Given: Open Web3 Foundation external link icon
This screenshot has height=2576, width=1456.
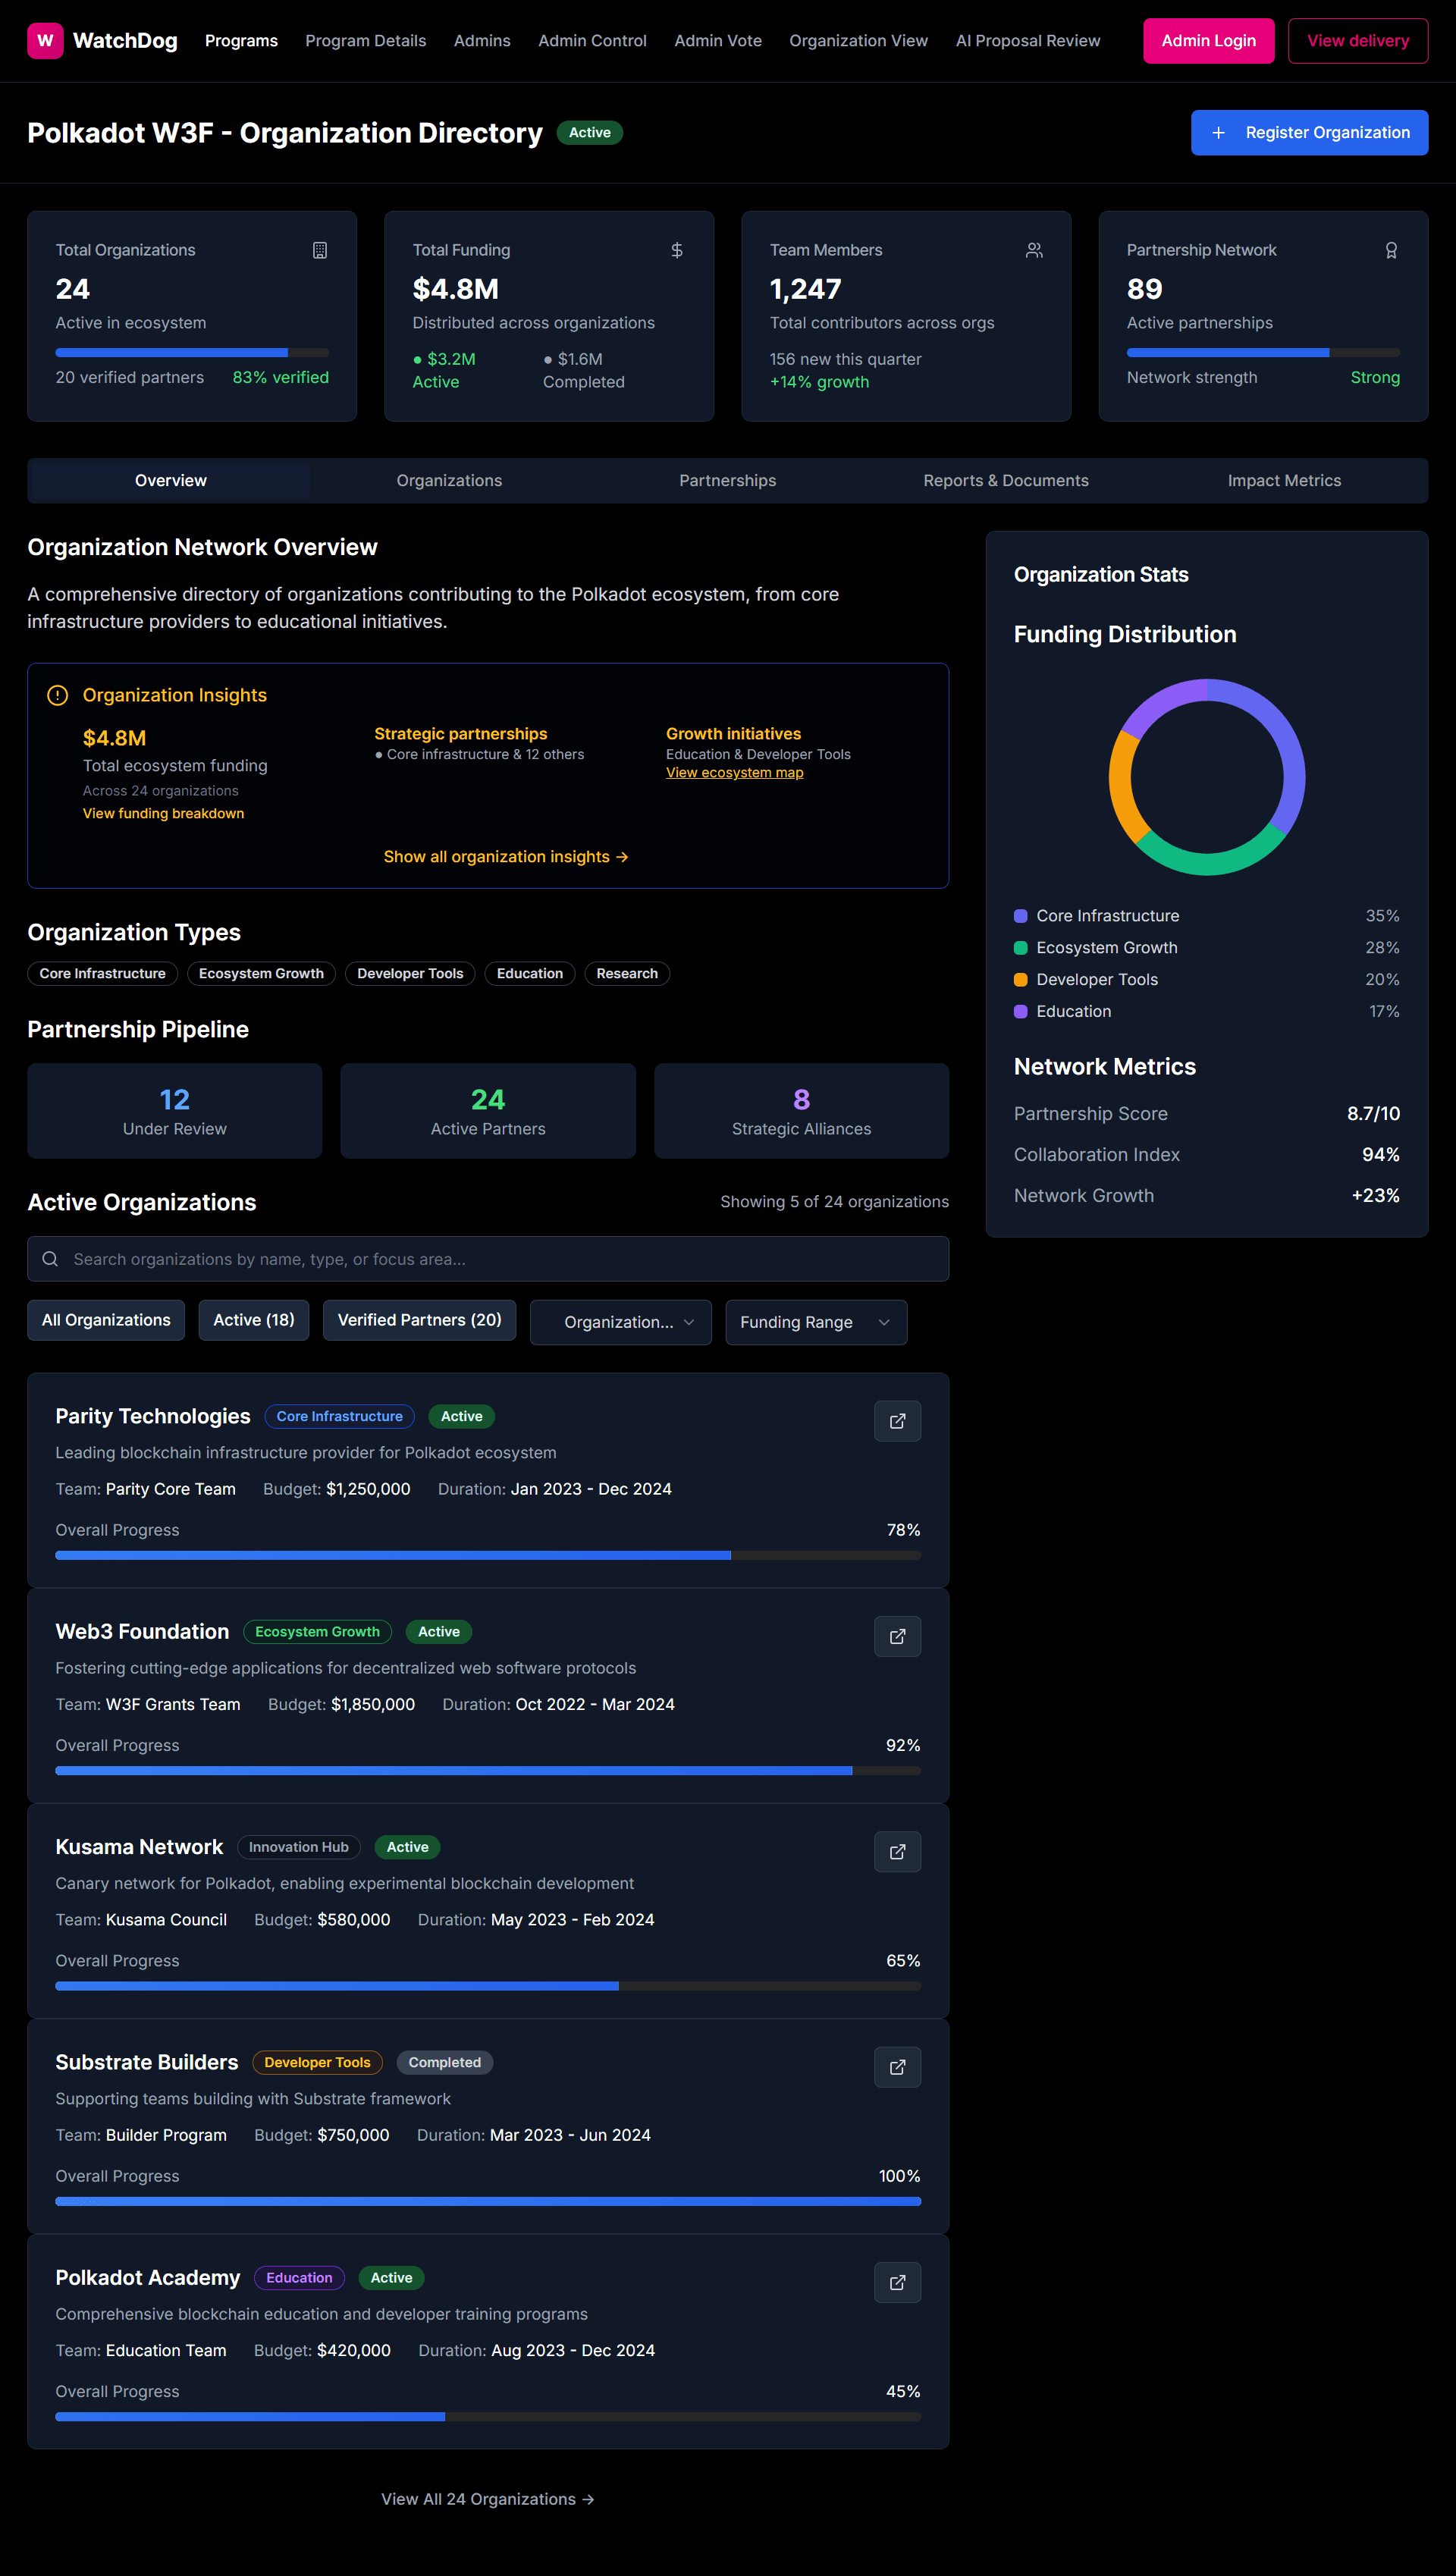Looking at the screenshot, I should (x=897, y=1636).
